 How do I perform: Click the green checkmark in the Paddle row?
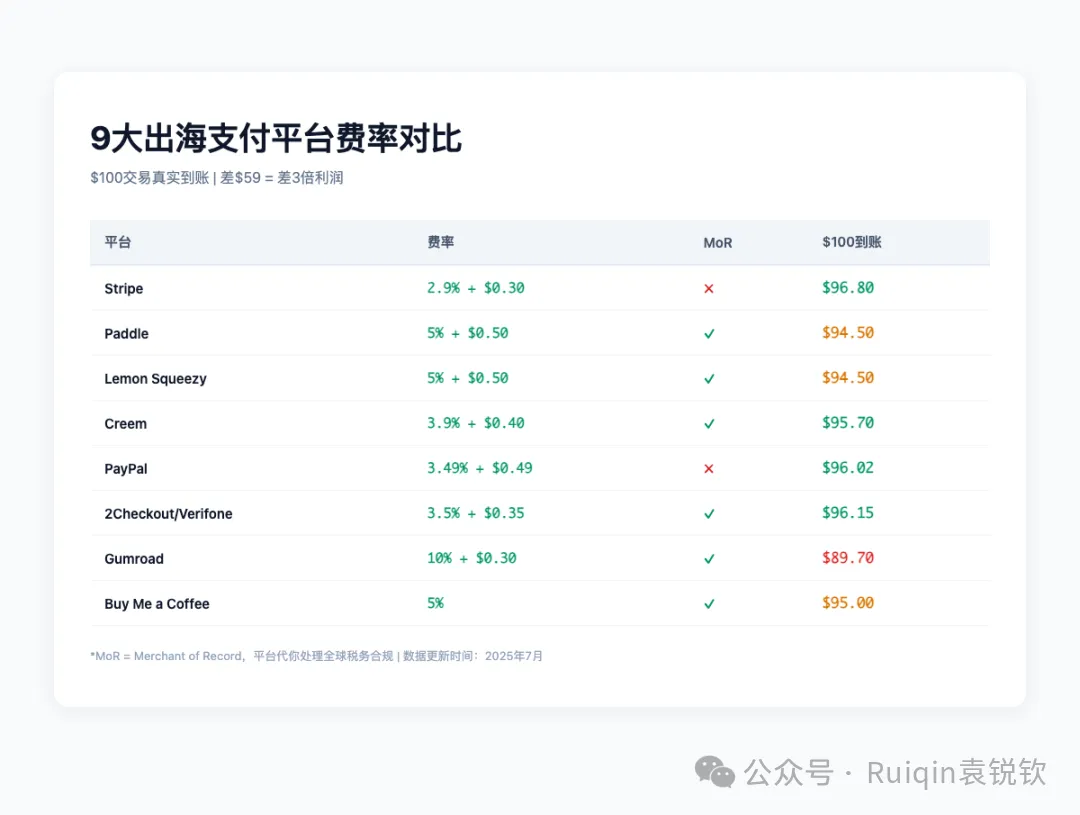click(709, 333)
